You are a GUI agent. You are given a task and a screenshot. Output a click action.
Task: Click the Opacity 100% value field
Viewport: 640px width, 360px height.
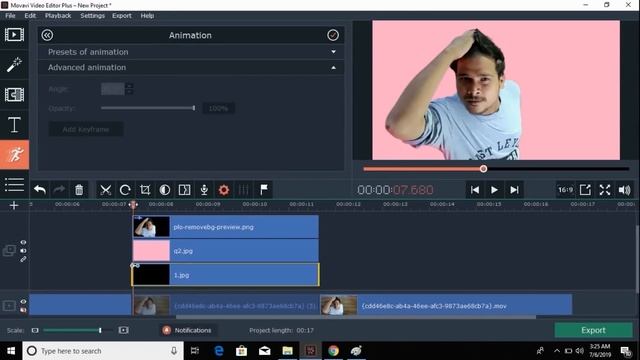tap(218, 109)
